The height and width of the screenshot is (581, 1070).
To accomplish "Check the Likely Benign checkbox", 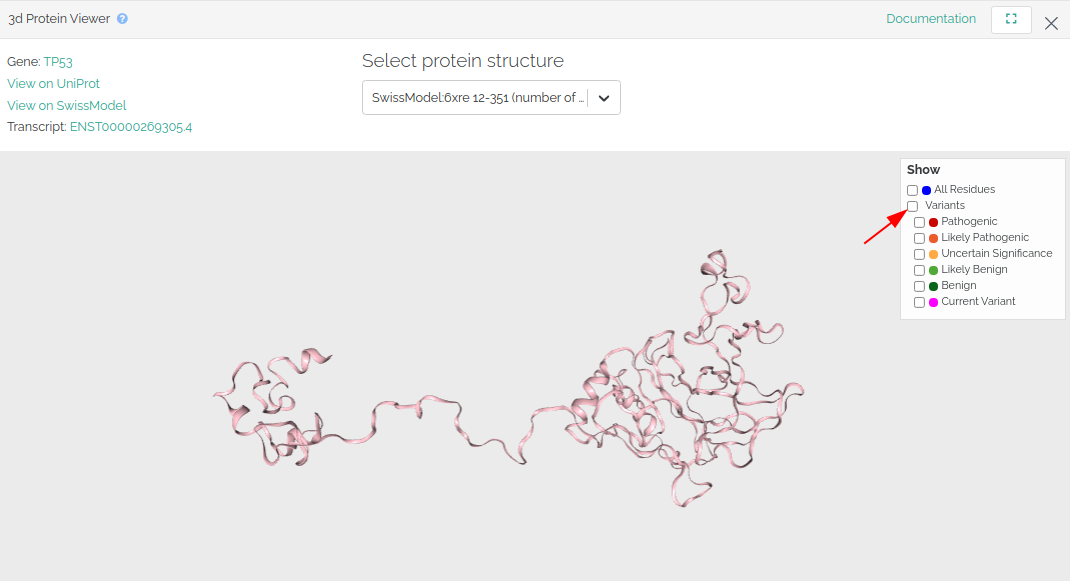I will pyautogui.click(x=919, y=270).
